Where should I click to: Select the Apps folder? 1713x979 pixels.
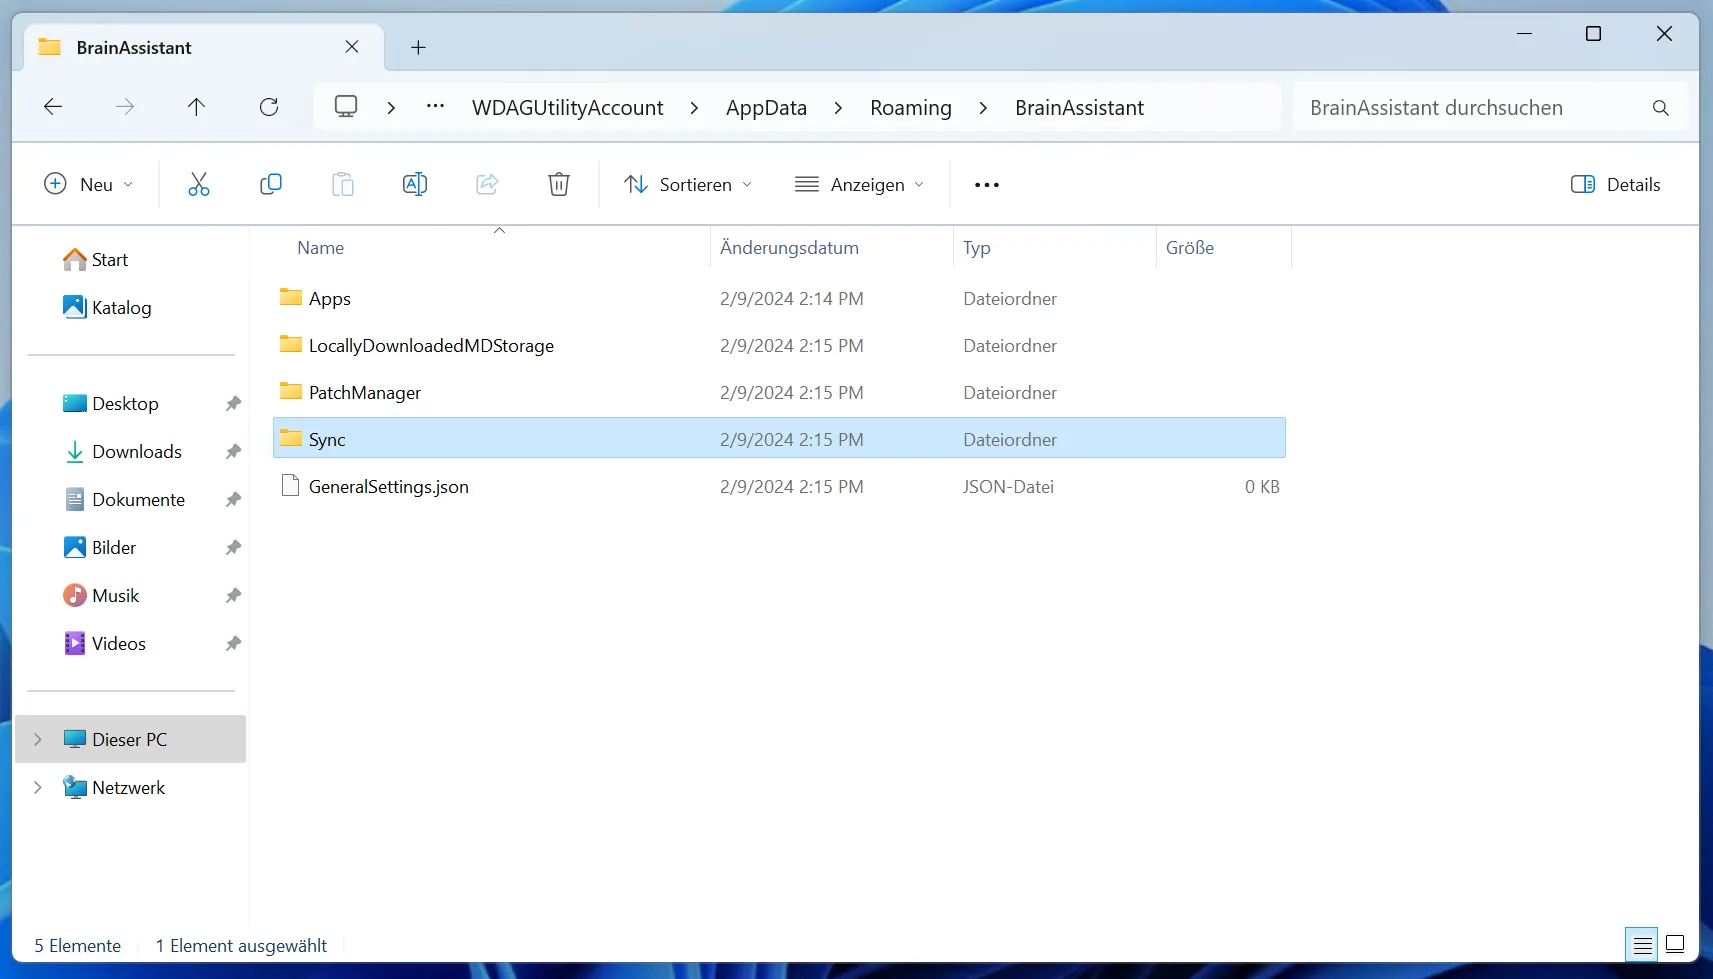(x=779, y=299)
